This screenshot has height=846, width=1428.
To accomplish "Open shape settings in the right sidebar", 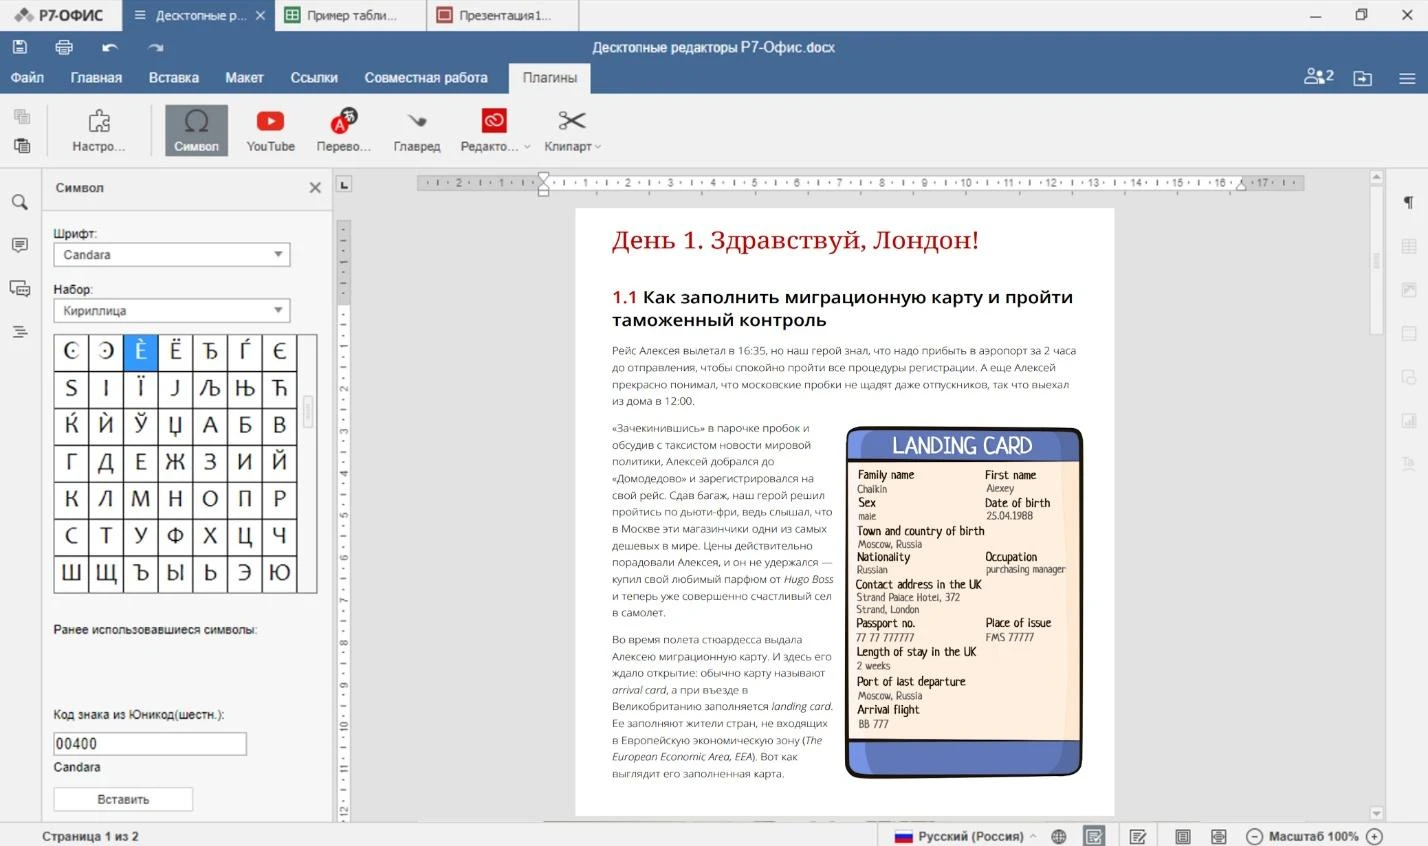I will [1409, 377].
